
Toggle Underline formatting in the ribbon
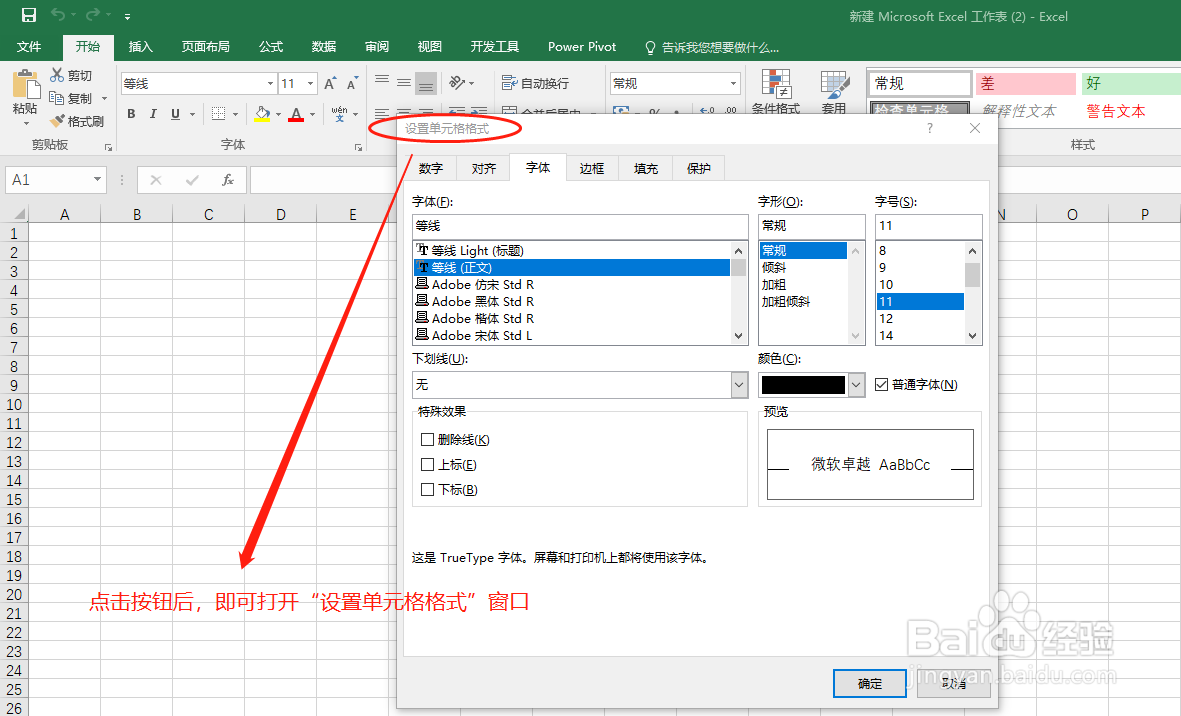[x=175, y=114]
